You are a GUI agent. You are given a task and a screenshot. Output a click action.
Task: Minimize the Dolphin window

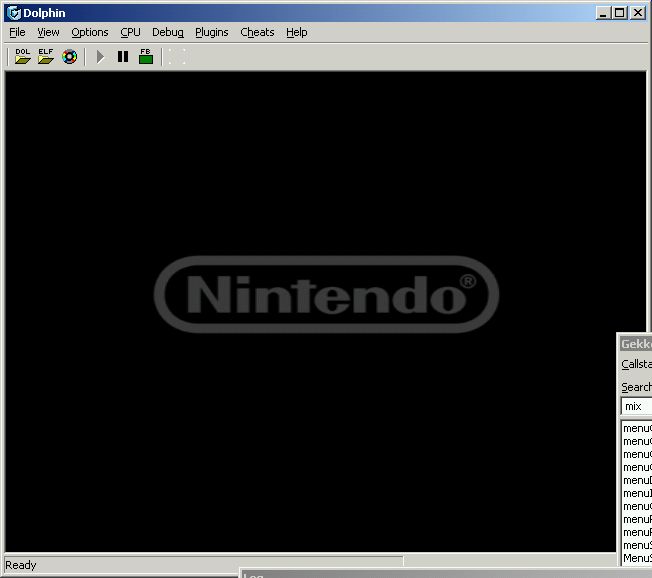pyautogui.click(x=603, y=13)
